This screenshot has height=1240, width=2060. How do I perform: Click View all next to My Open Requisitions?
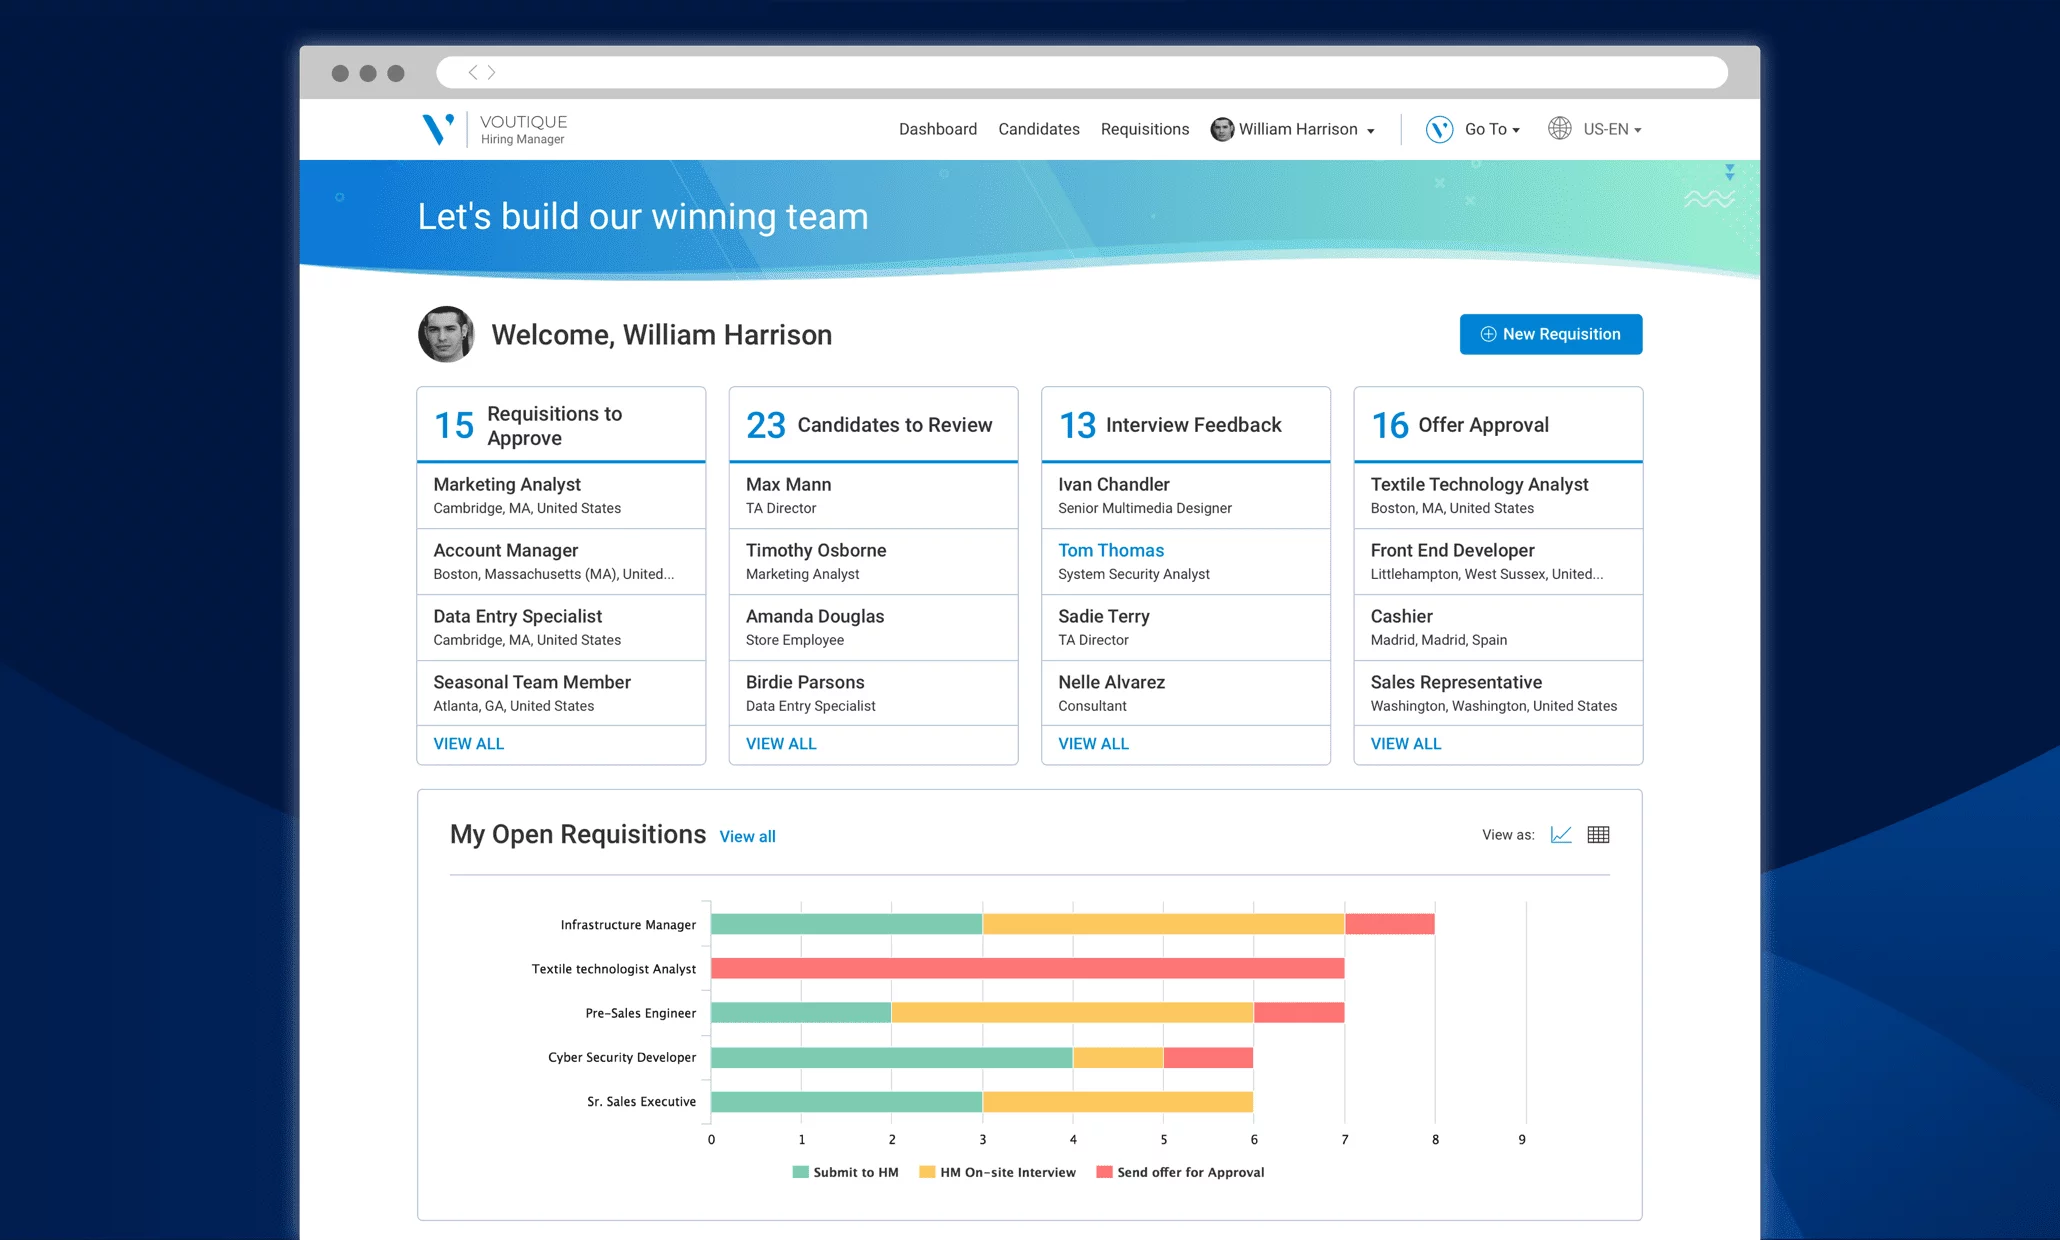tap(747, 836)
